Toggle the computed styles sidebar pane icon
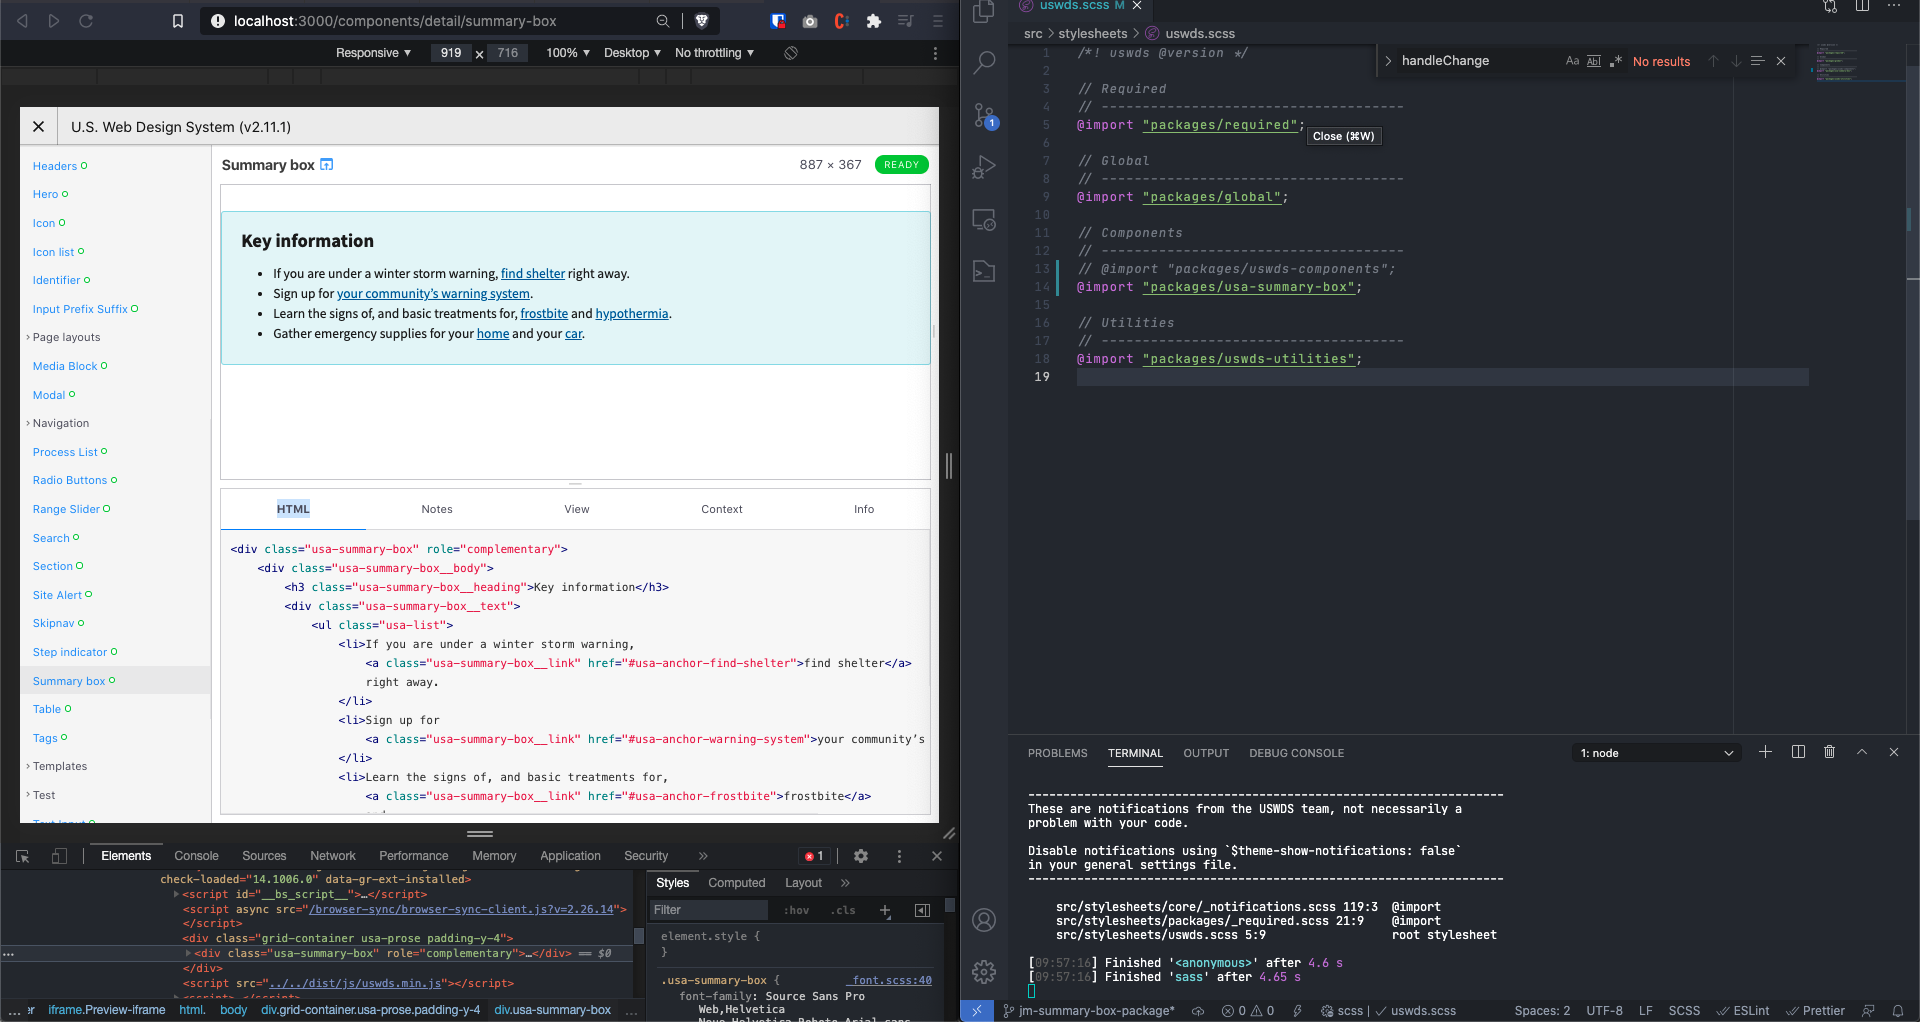1920x1022 pixels. click(922, 910)
